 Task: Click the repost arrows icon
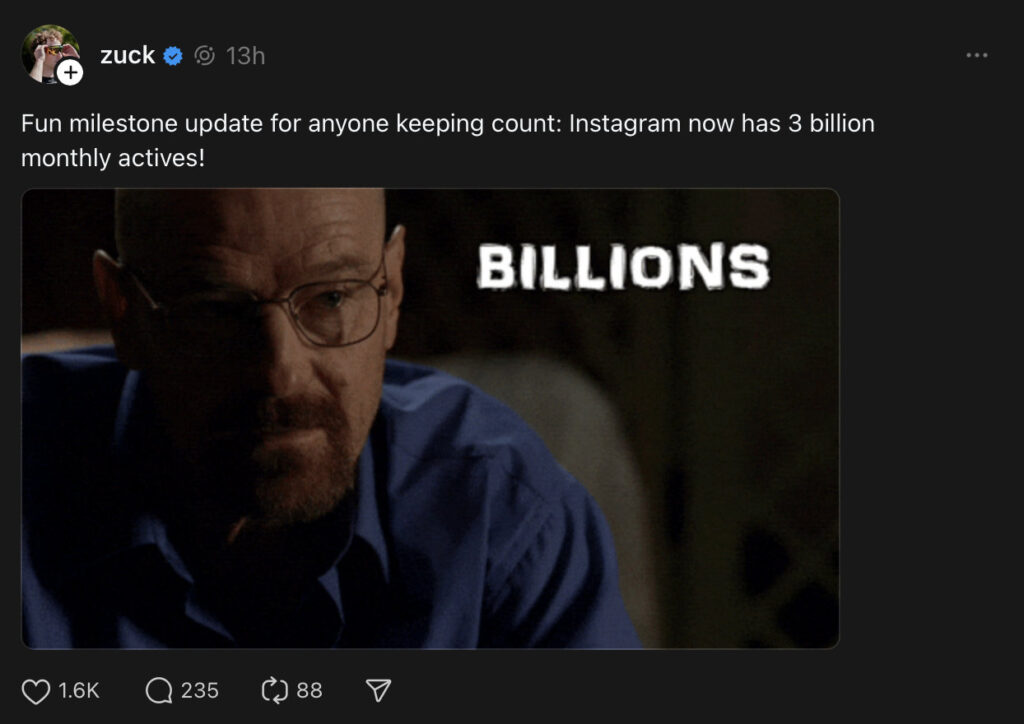pos(274,691)
